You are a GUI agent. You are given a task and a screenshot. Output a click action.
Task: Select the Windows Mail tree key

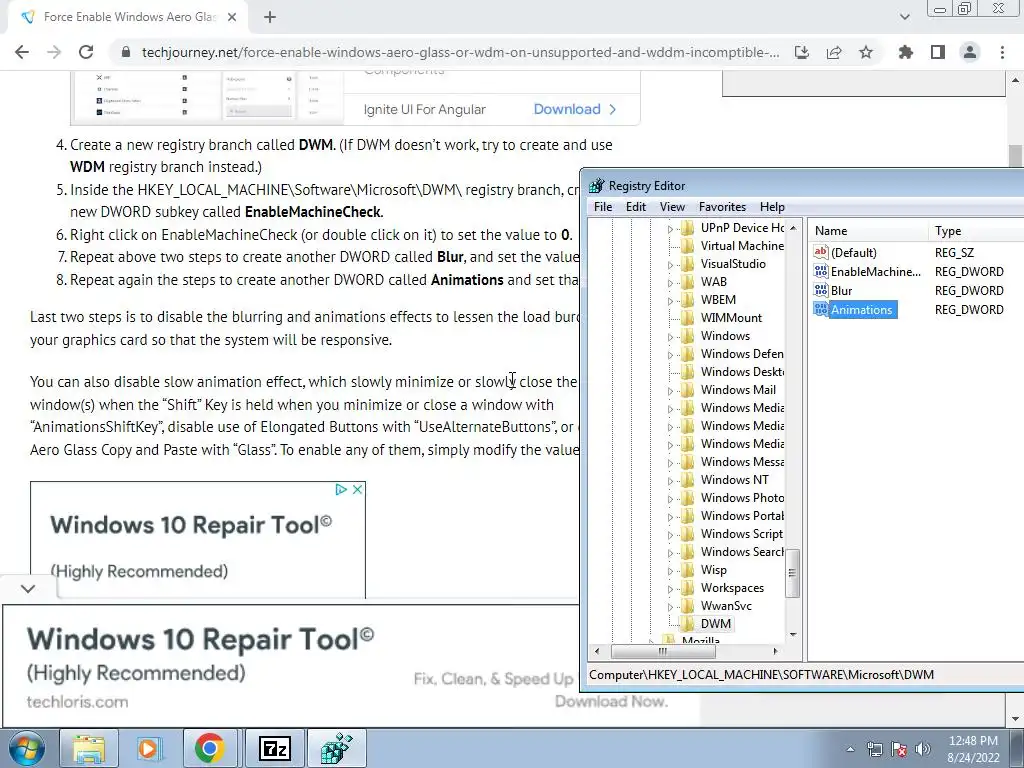[x=738, y=389]
